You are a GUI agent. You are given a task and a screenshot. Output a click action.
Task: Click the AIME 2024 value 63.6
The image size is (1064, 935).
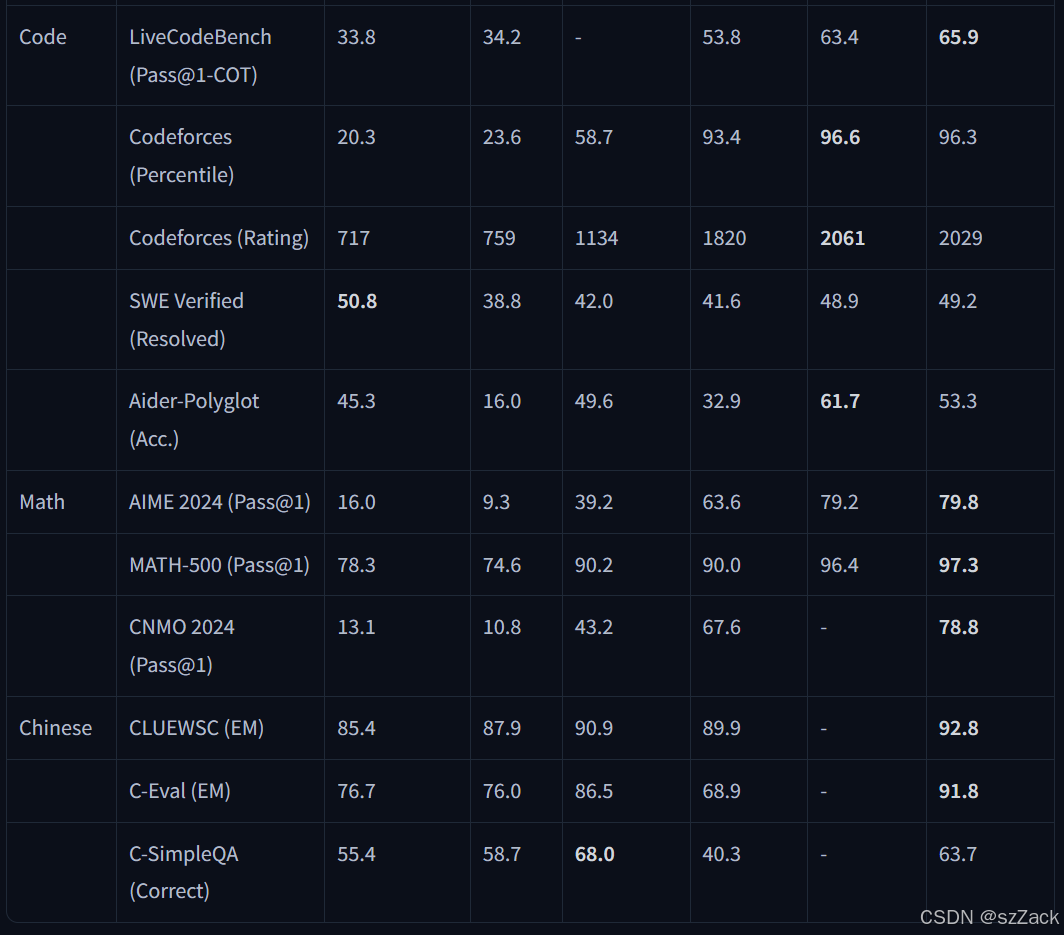[721, 501]
